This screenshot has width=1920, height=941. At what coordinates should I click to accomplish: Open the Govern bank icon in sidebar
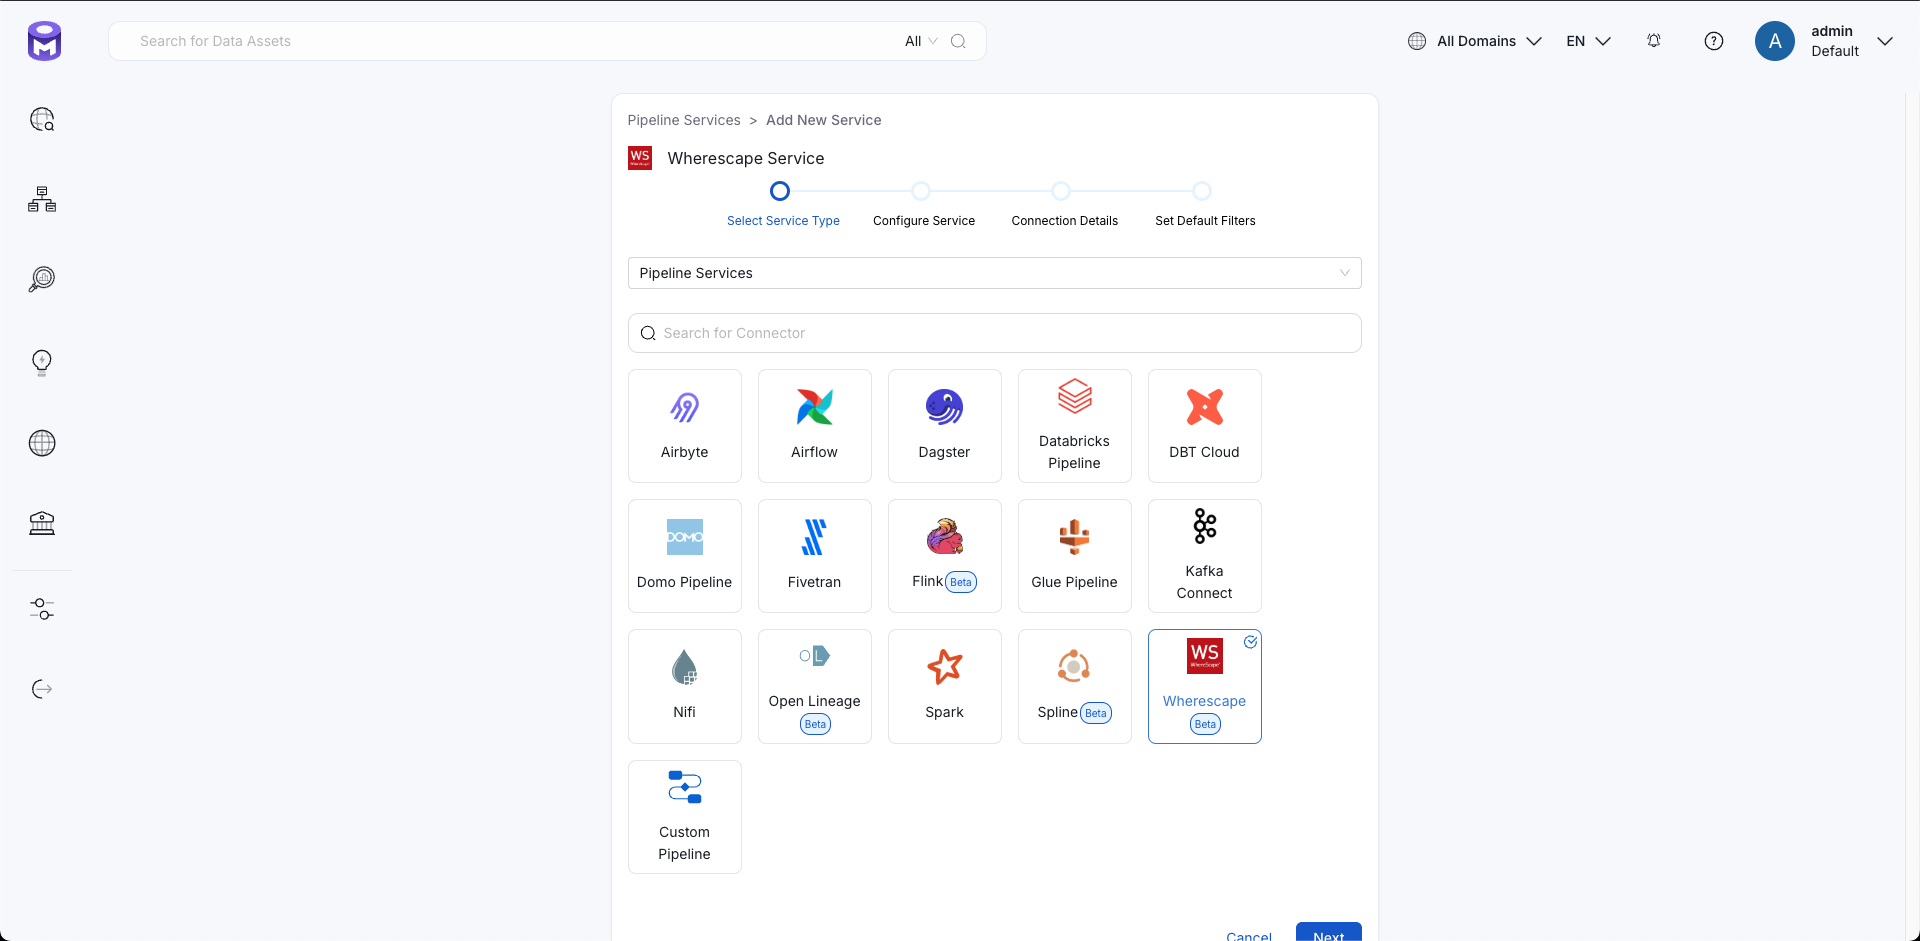pyautogui.click(x=42, y=523)
